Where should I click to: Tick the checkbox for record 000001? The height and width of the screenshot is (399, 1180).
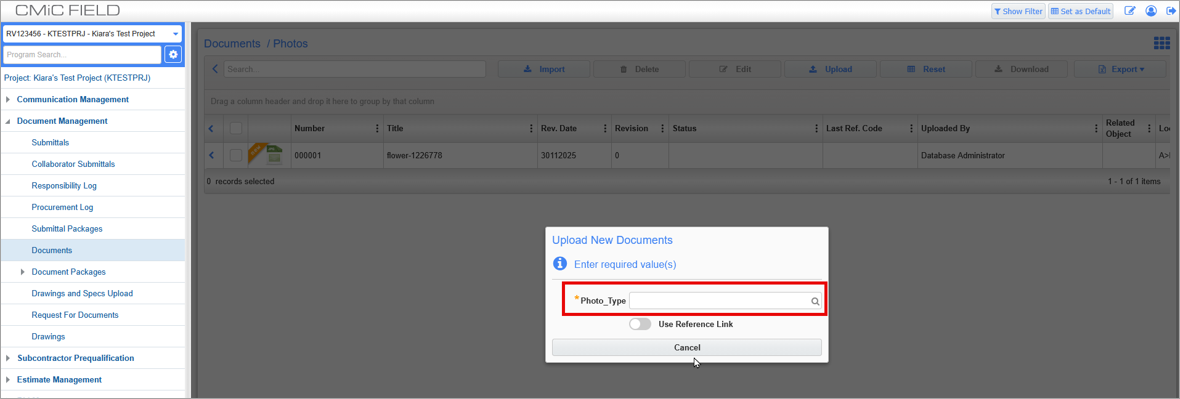236,156
